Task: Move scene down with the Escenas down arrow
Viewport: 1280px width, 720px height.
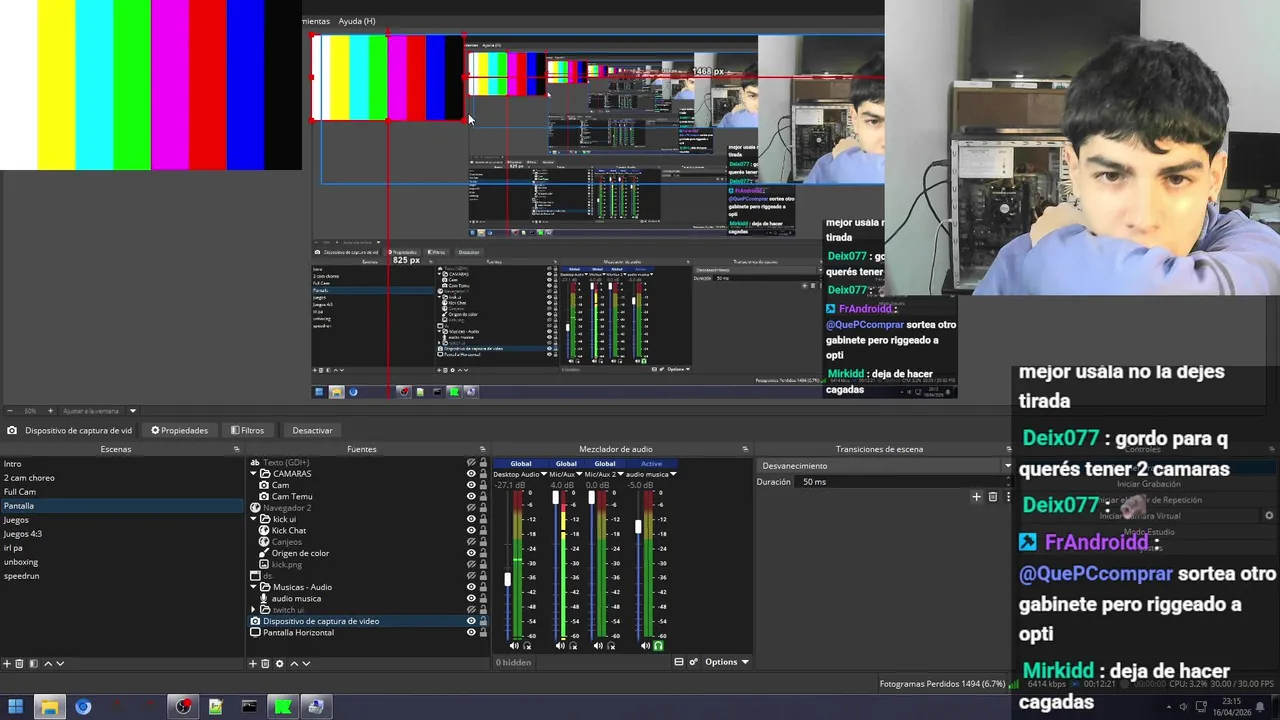Action: (60, 664)
